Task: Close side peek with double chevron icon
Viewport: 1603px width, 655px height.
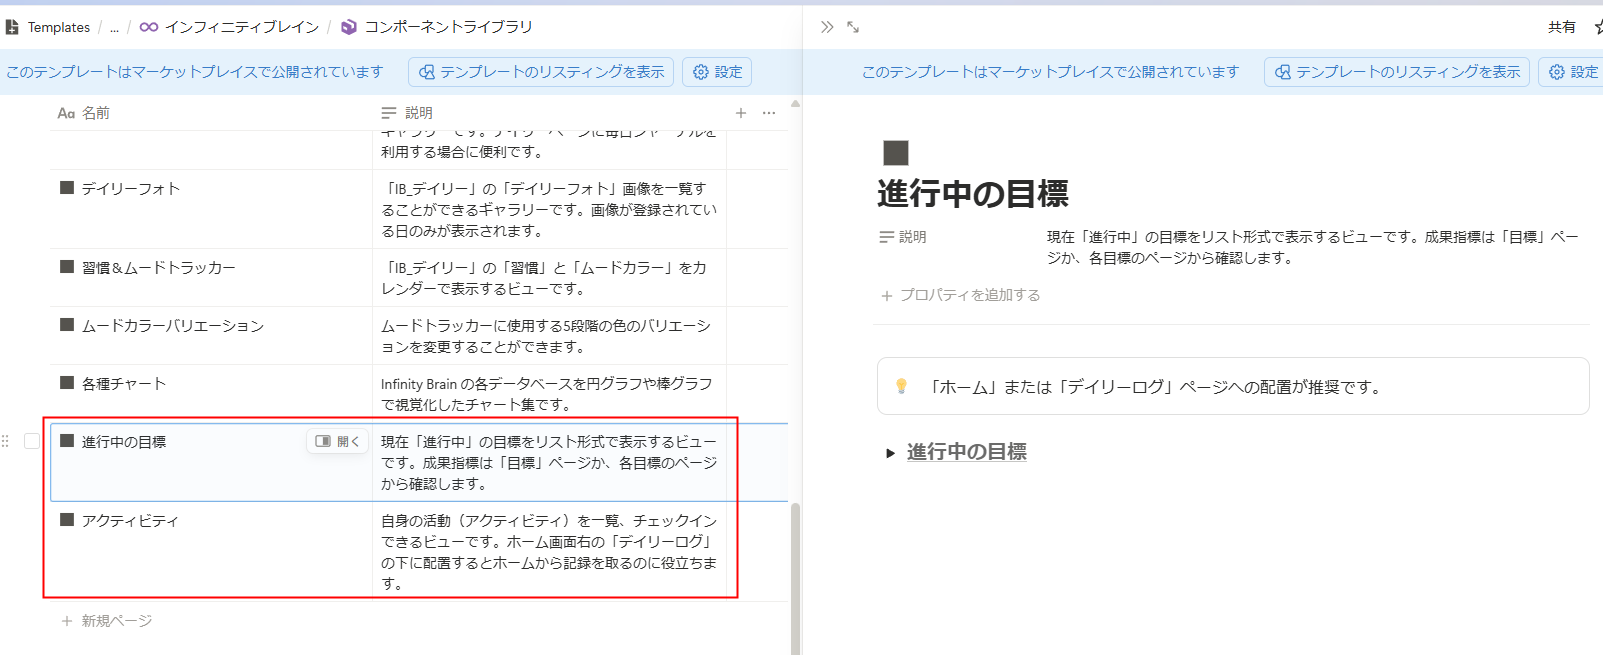Action: click(827, 27)
